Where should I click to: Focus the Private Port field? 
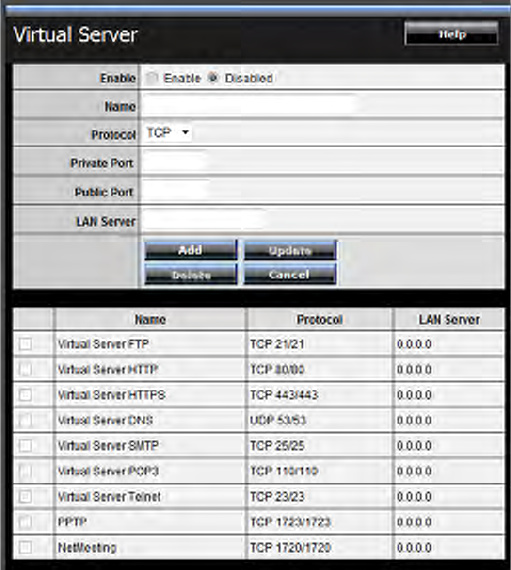[175, 162]
